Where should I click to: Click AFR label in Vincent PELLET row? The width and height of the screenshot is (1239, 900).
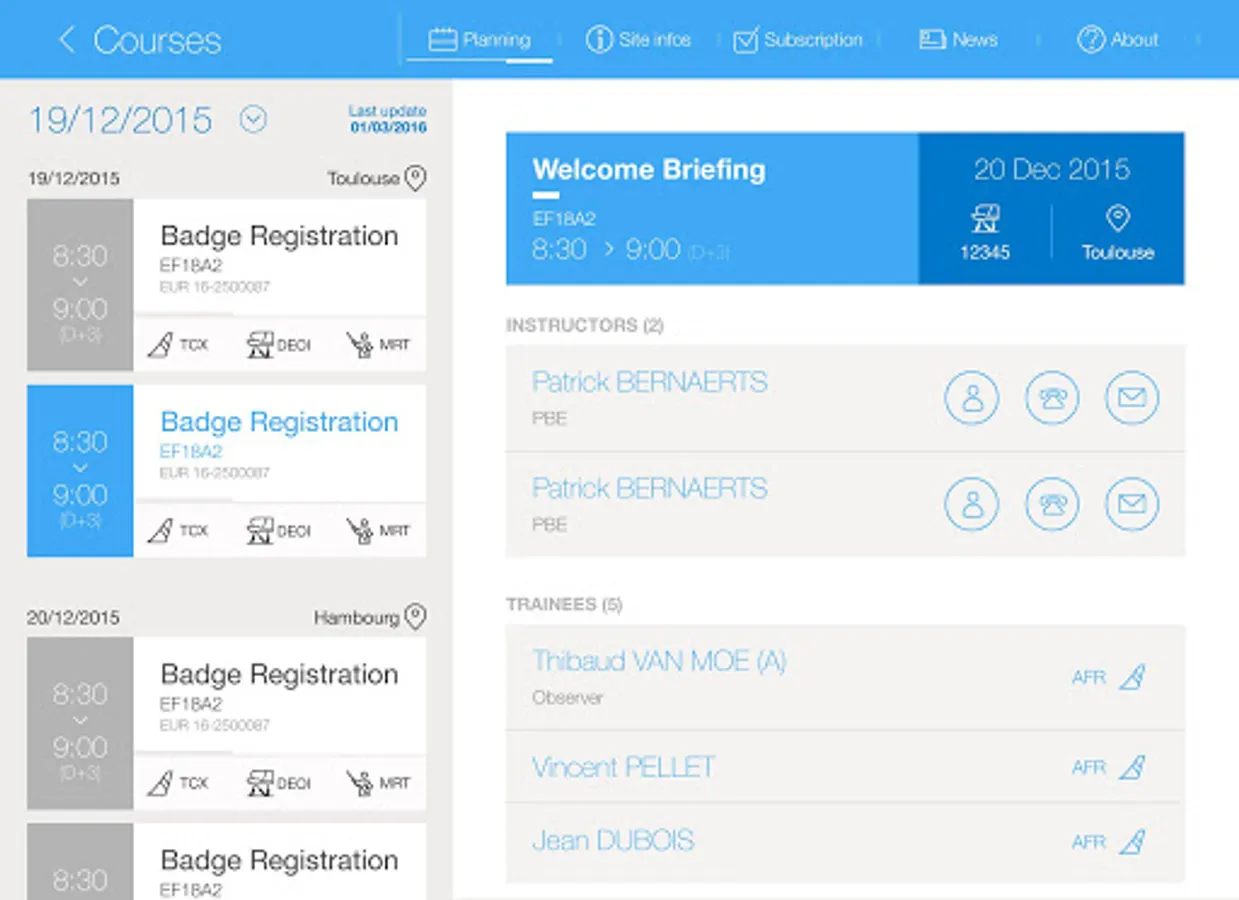click(x=1088, y=768)
